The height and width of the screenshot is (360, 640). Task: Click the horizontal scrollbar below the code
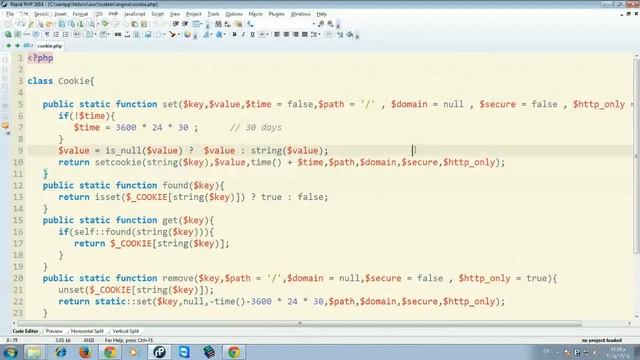point(300,323)
